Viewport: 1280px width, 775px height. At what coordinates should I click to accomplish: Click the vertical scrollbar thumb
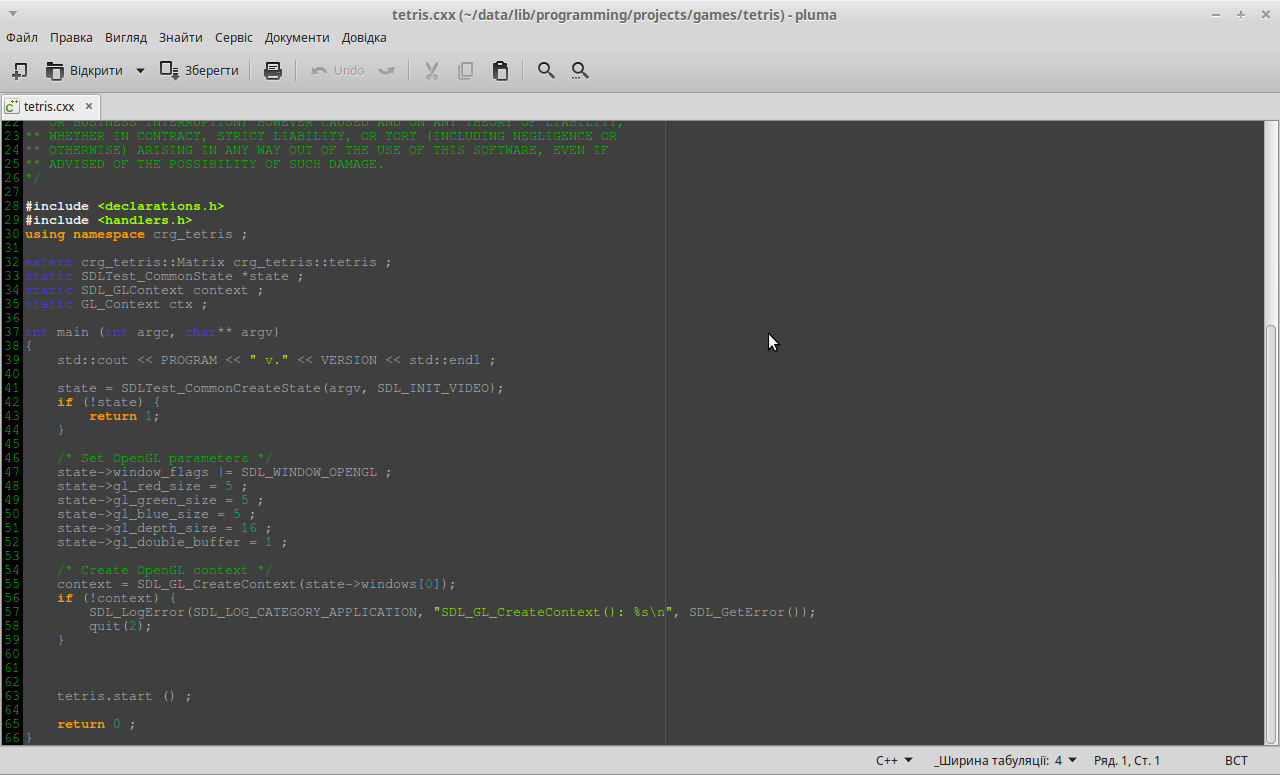pos(1271,535)
